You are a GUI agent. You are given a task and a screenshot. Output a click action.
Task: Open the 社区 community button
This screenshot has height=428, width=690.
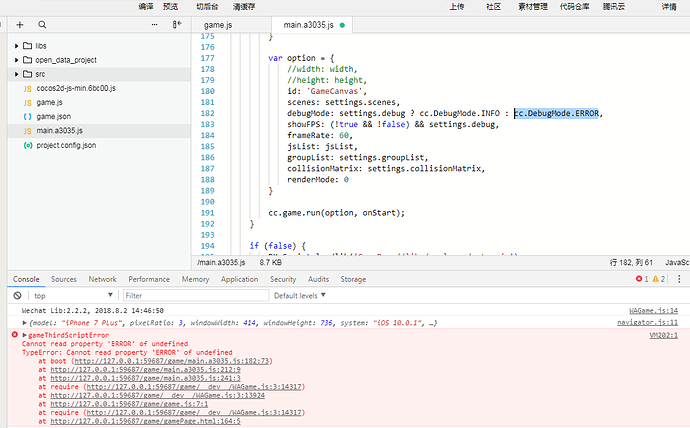[x=493, y=7]
